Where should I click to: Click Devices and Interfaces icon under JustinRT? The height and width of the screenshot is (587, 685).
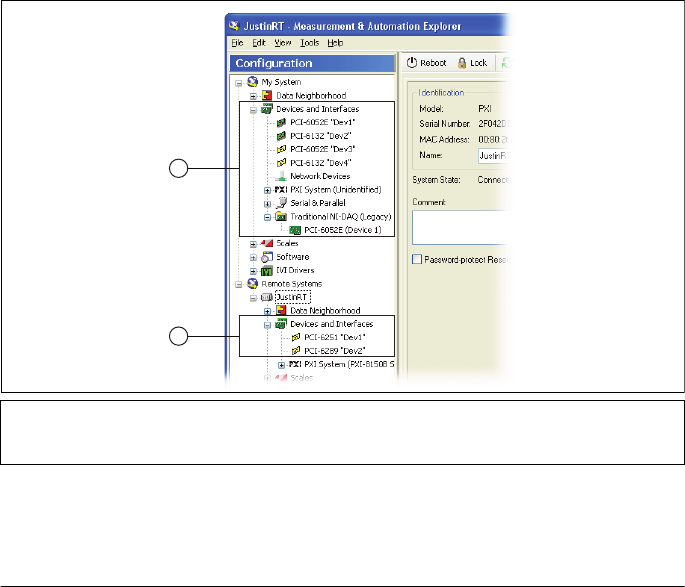[281, 324]
